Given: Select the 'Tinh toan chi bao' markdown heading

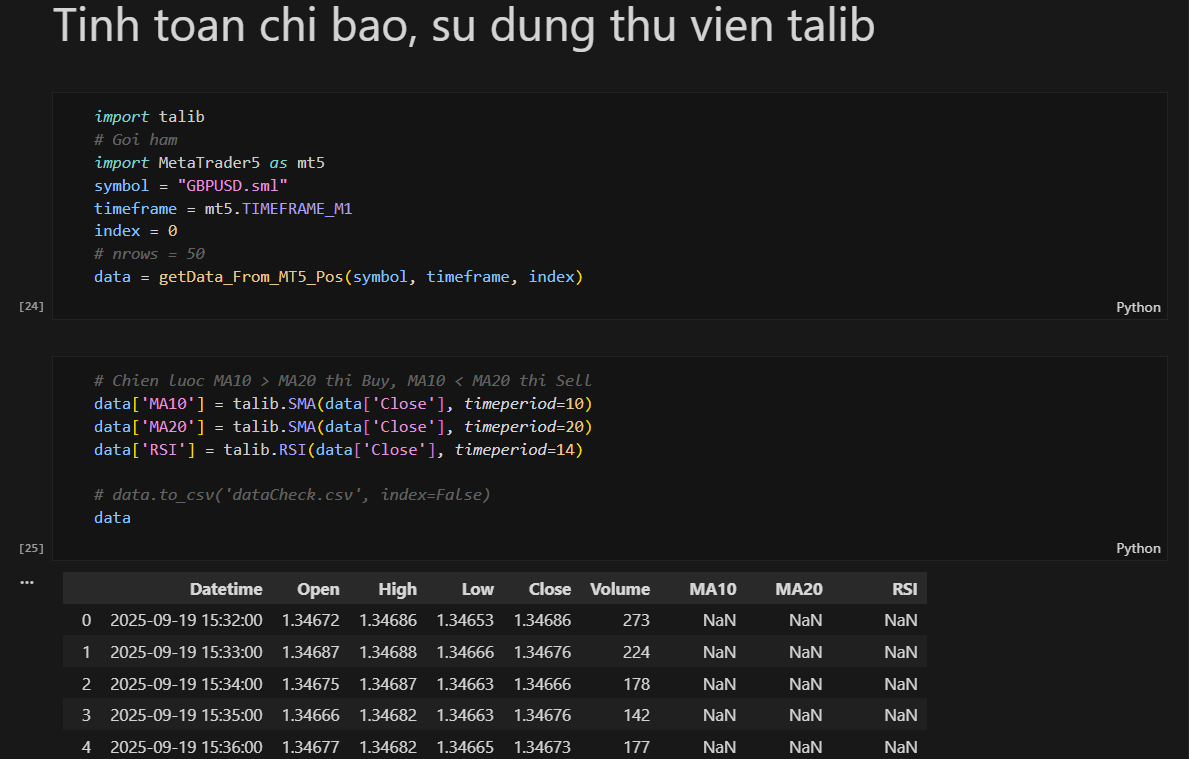Looking at the screenshot, I should pos(464,26).
